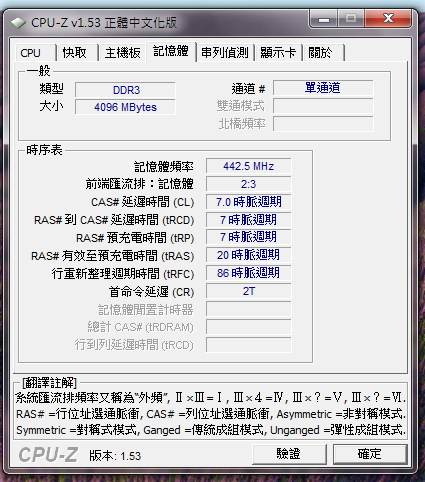Open the 顯示卡 tab
The width and height of the screenshot is (425, 482).
point(278,53)
